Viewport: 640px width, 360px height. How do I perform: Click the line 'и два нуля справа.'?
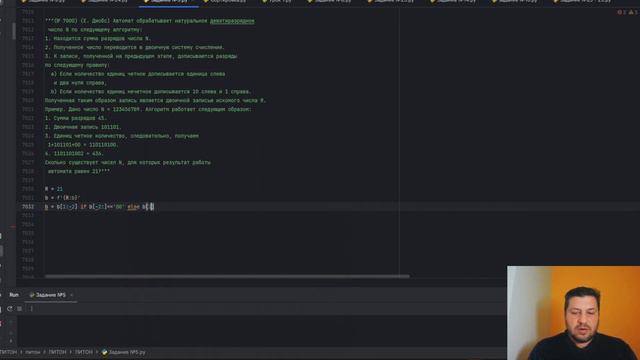pos(80,83)
